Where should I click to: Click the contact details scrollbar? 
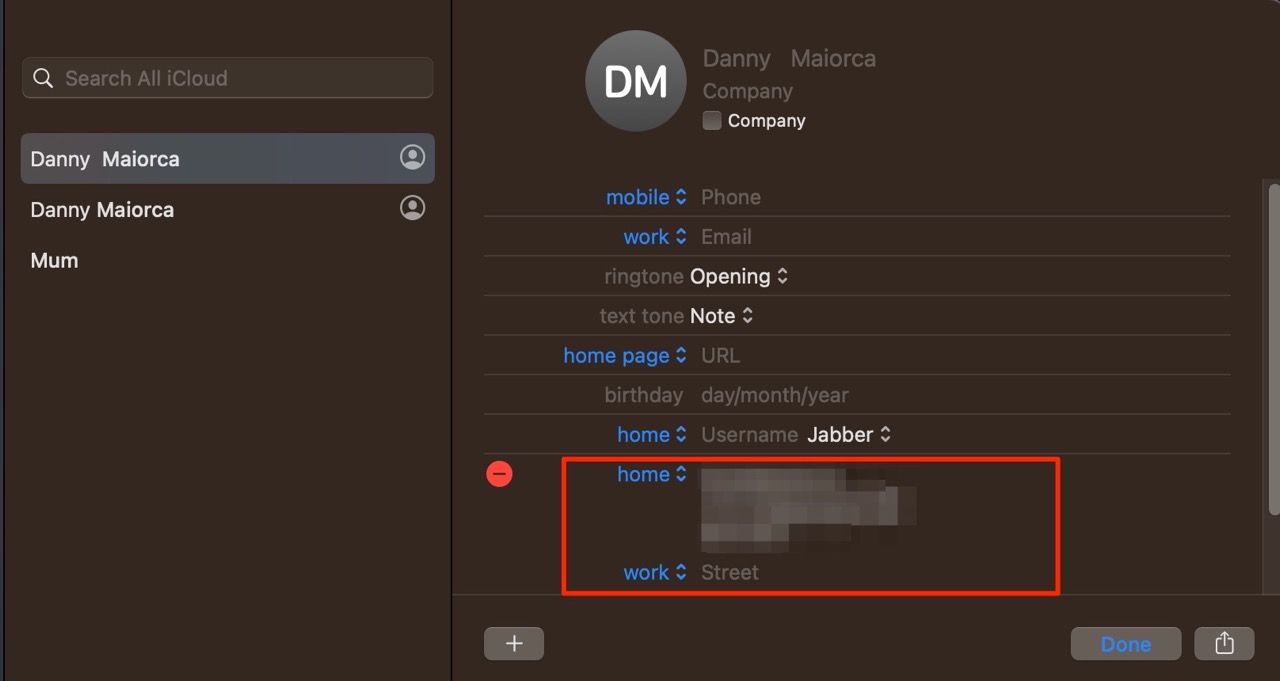[x=1273, y=350]
